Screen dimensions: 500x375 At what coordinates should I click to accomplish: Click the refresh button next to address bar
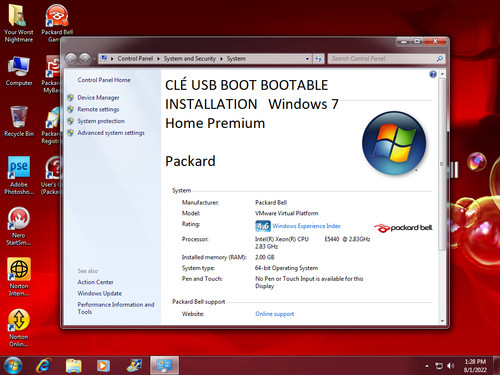[x=318, y=59]
